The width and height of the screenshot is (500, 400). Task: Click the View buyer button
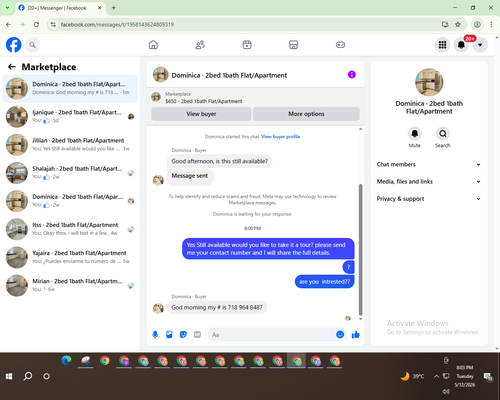[x=201, y=114]
